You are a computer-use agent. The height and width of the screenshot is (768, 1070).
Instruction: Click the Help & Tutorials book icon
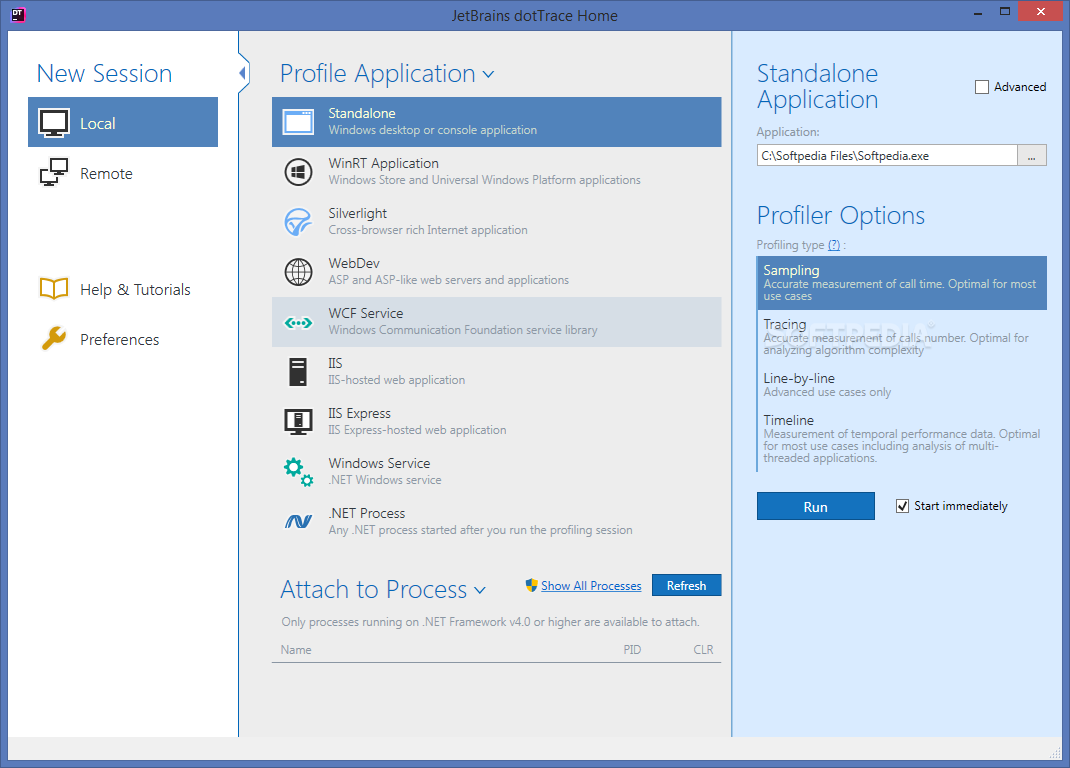click(54, 289)
